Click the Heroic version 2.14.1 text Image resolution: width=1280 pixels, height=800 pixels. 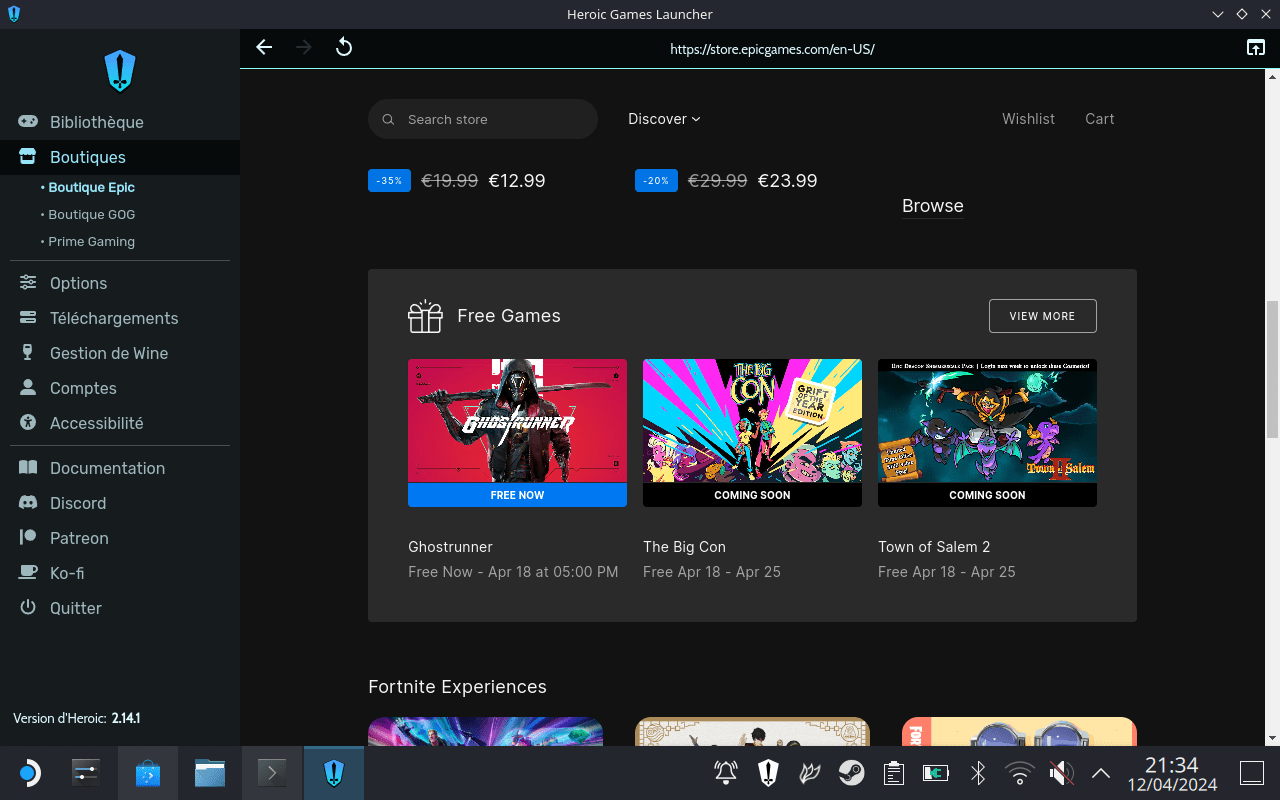[76, 718]
